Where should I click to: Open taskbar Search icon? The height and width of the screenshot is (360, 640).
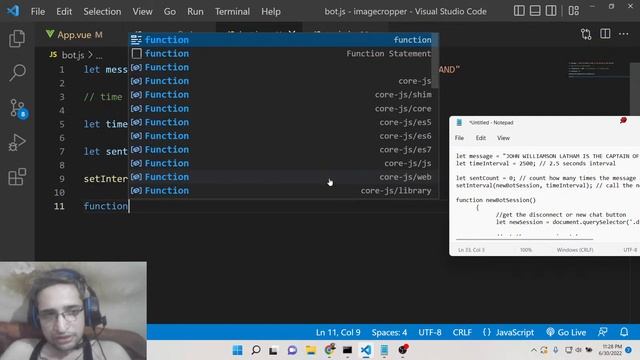256,350
